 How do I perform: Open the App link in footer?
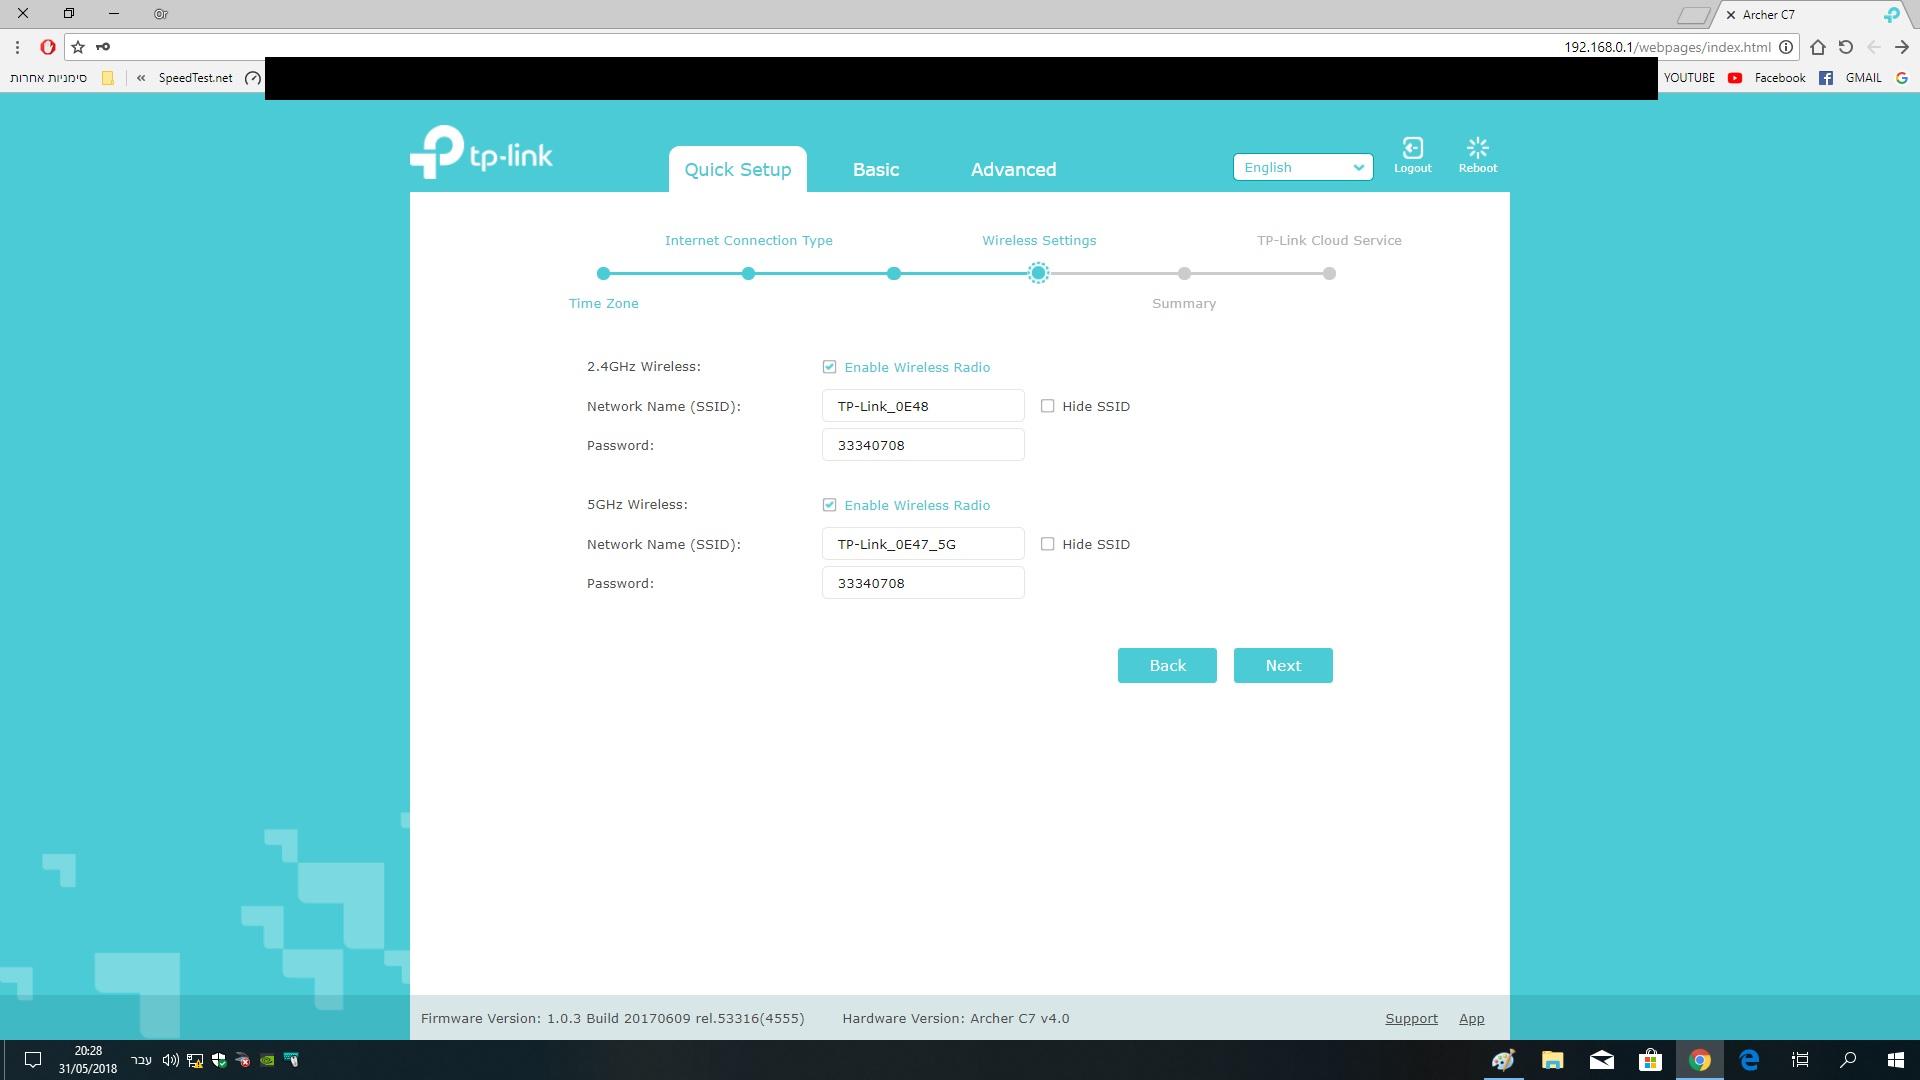[x=1471, y=1018]
